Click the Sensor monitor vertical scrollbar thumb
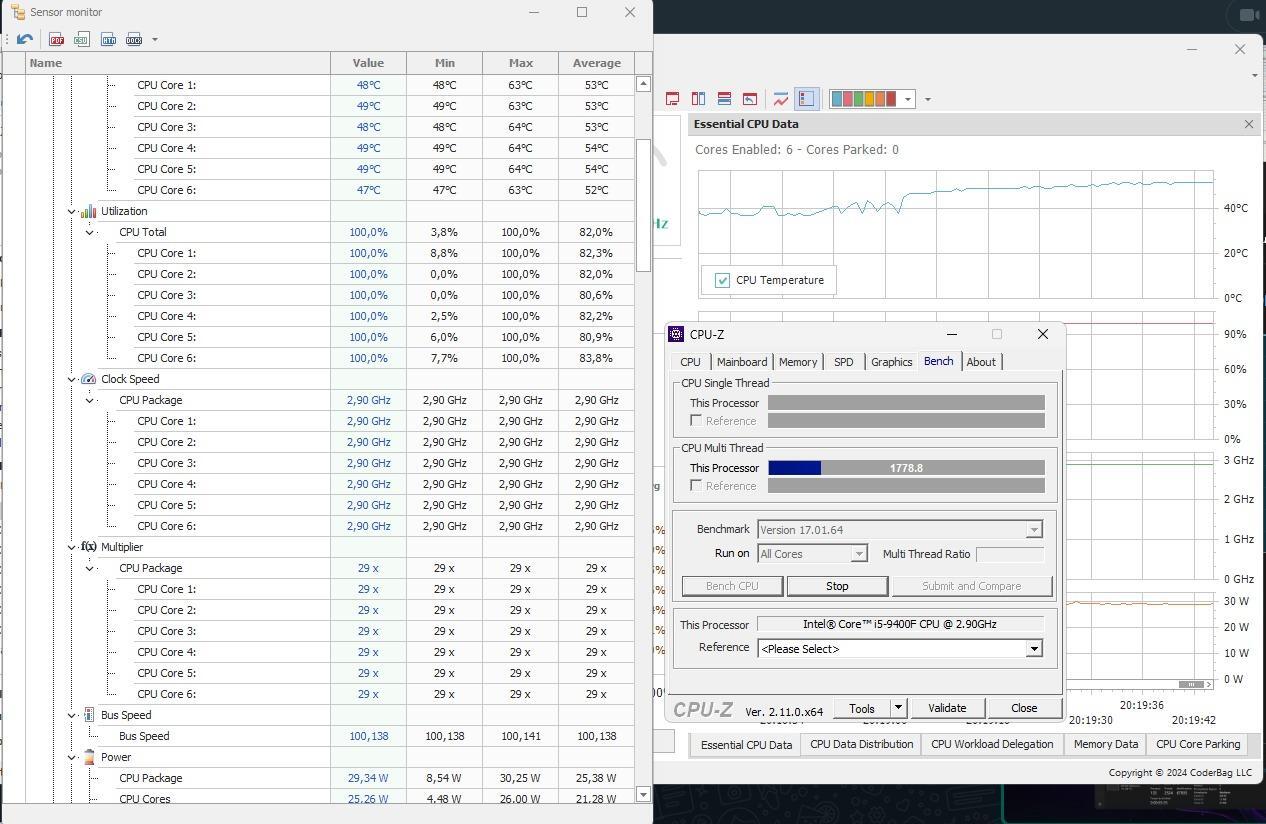This screenshot has width=1266, height=824. [x=643, y=205]
